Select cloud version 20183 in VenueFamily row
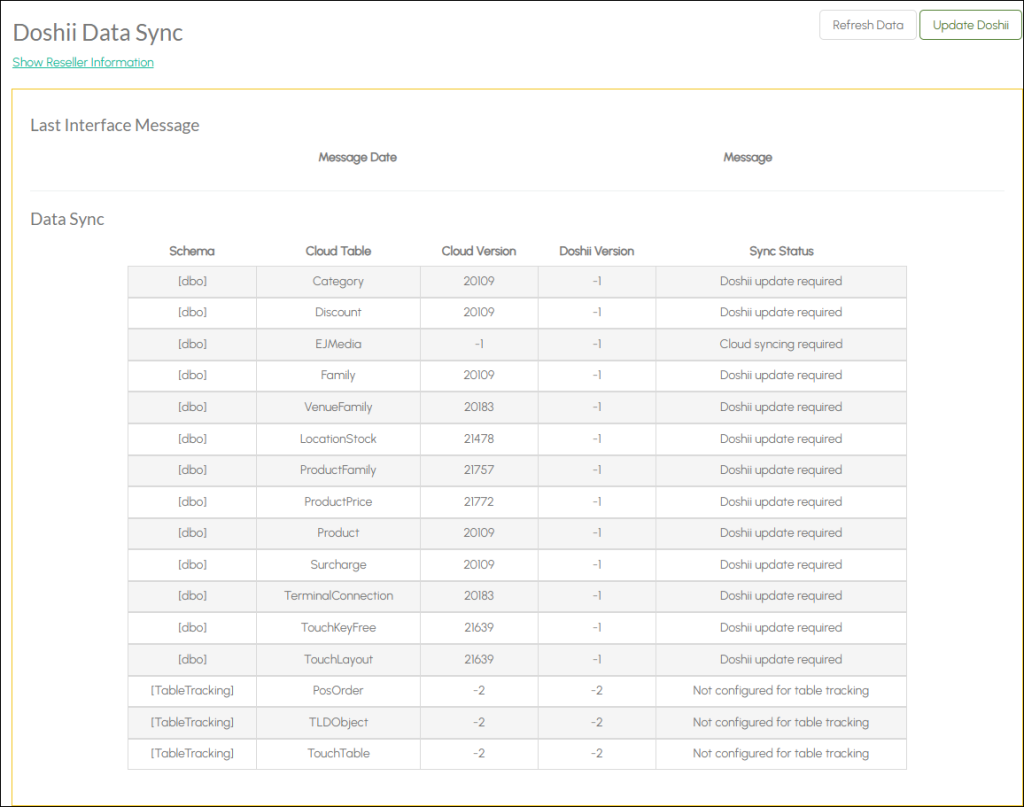The height and width of the screenshot is (807, 1024). click(x=479, y=407)
